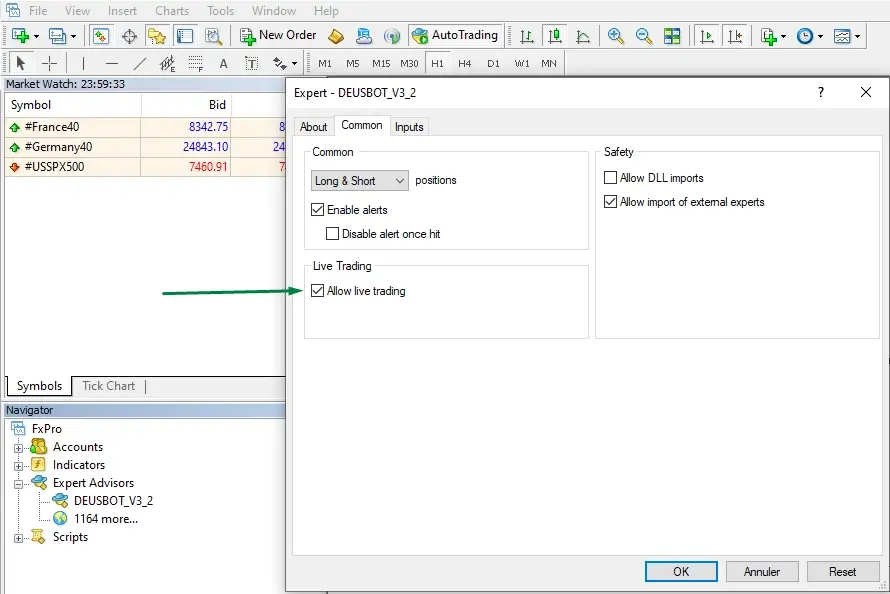Open the Strategy Tester magnifier icon
This screenshot has width=890, height=594.
(213, 36)
